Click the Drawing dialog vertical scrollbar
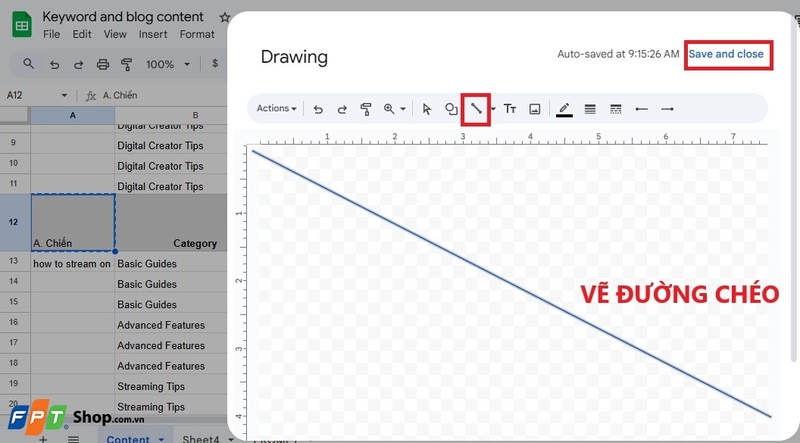Viewport: 800px width, 443px height. coord(792,191)
